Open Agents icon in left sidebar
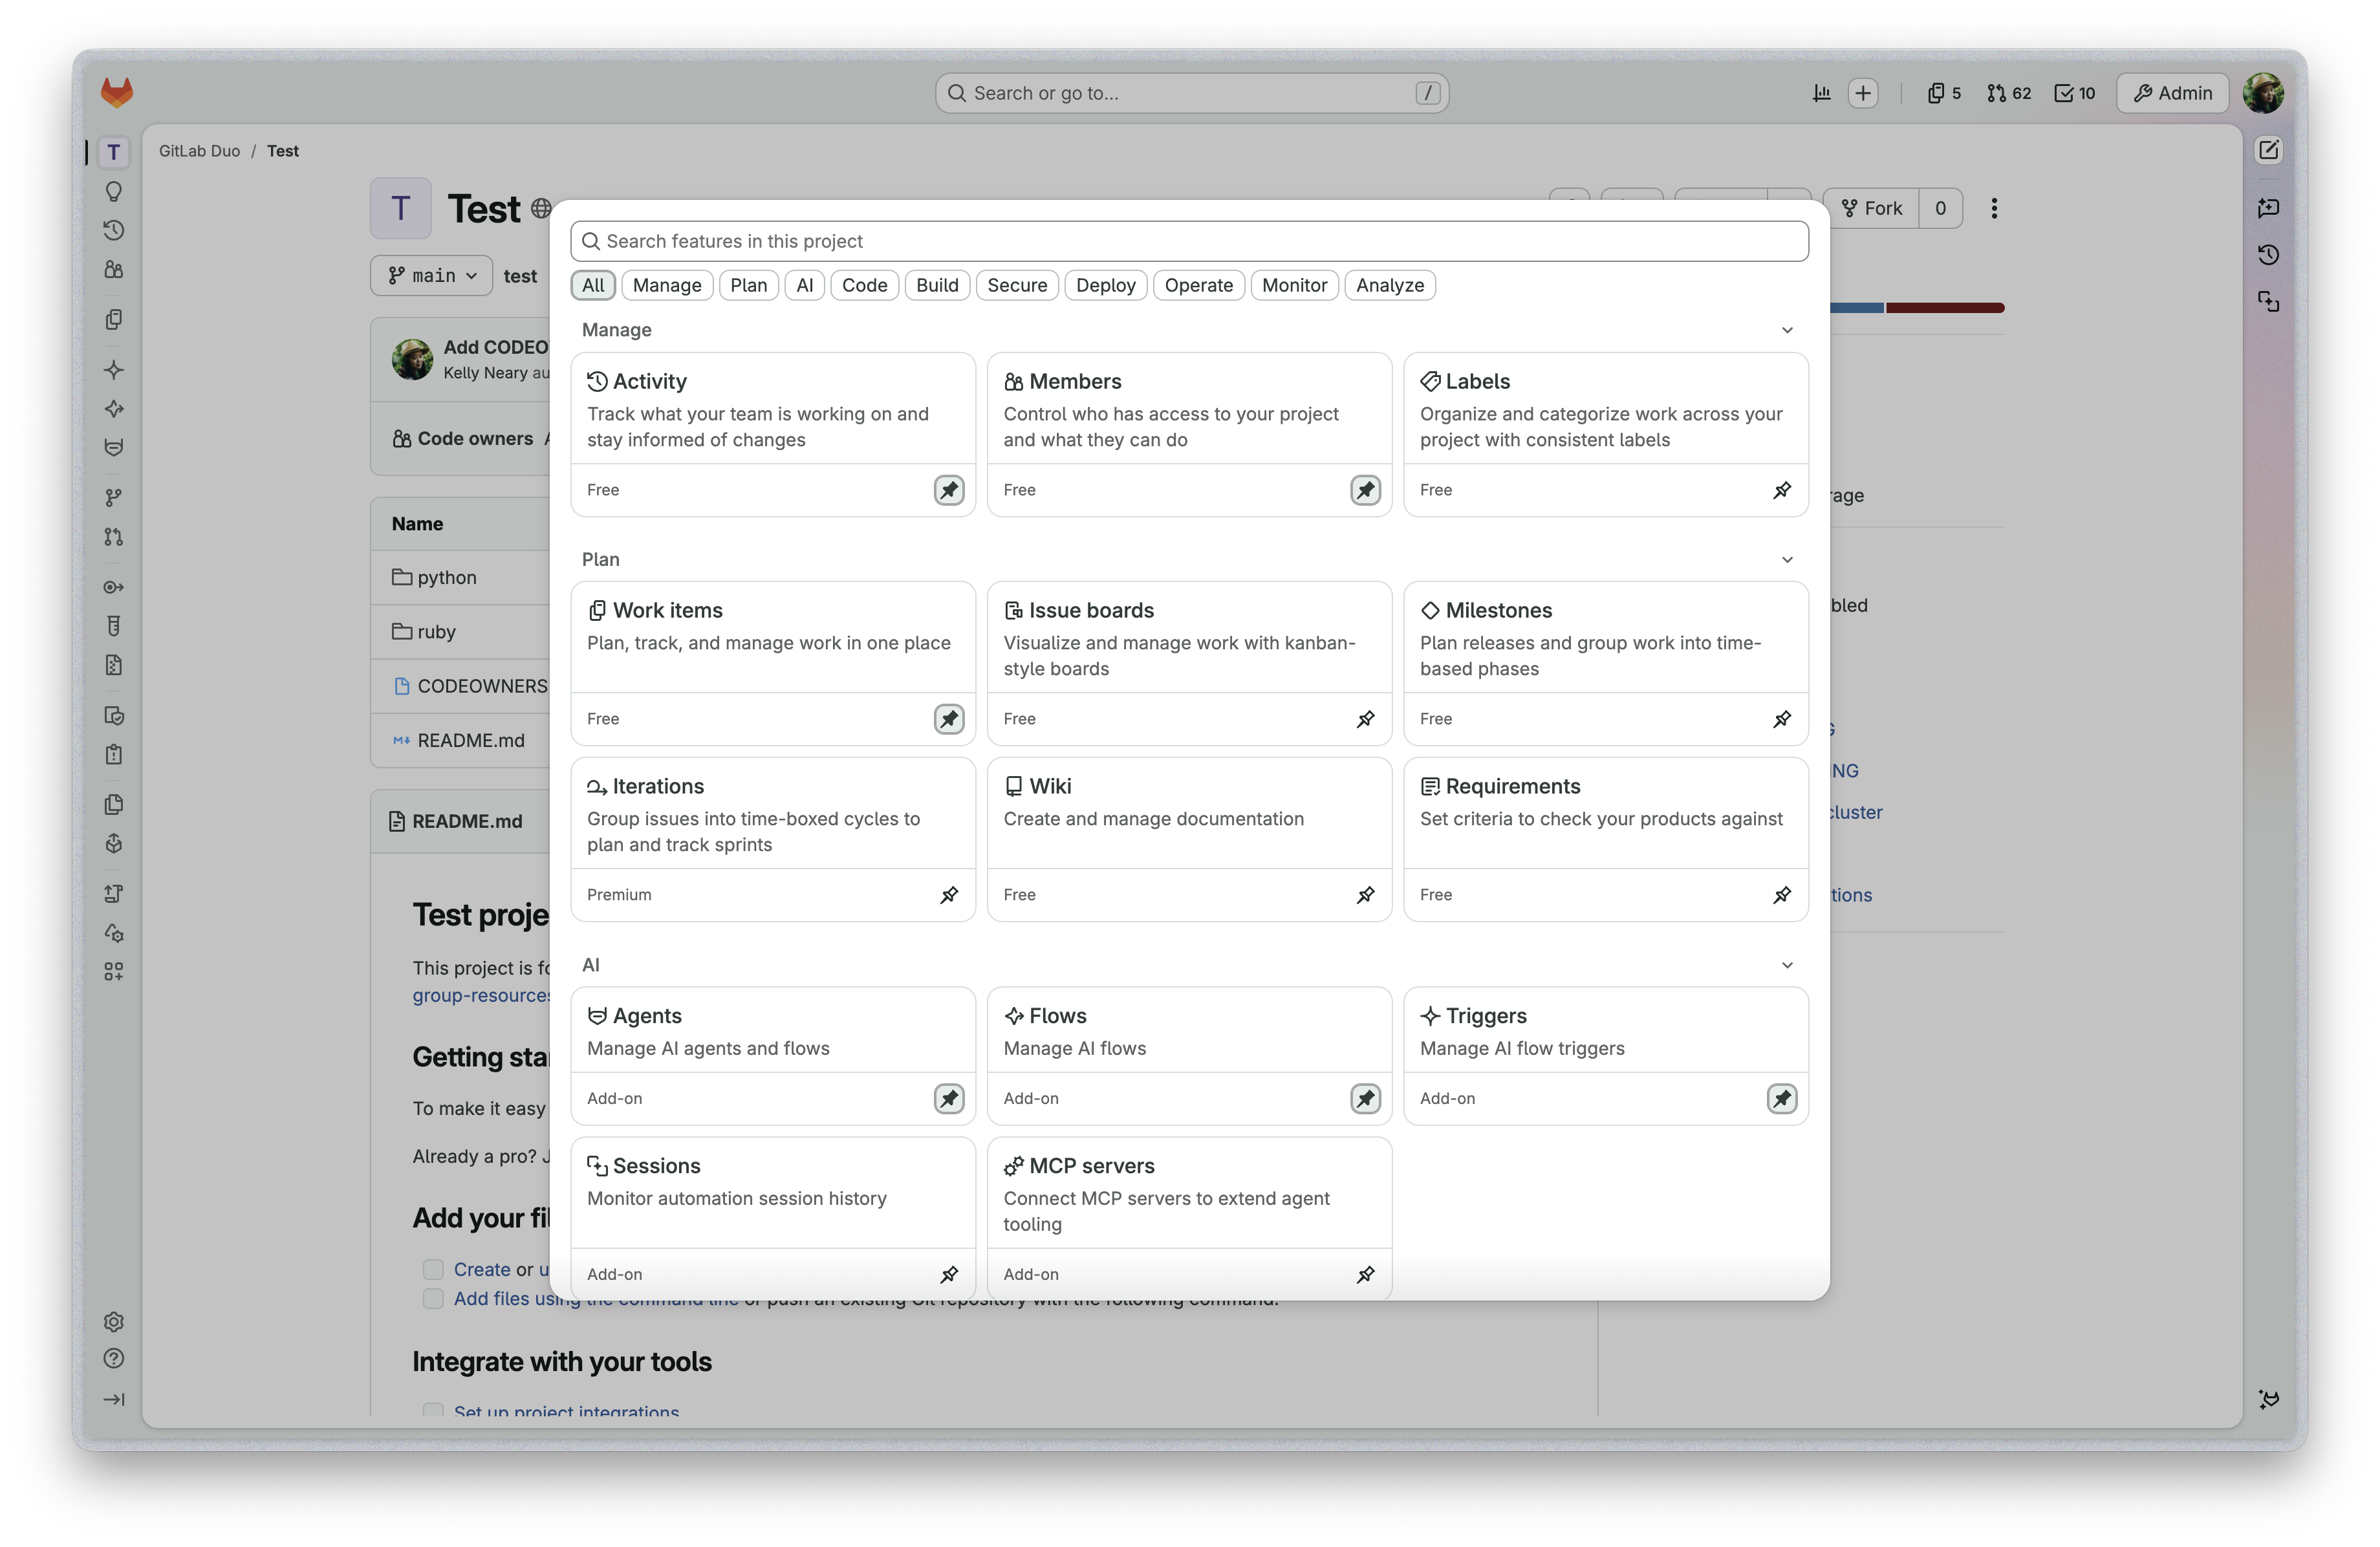Screen dimensions: 2380x1547 (114, 447)
